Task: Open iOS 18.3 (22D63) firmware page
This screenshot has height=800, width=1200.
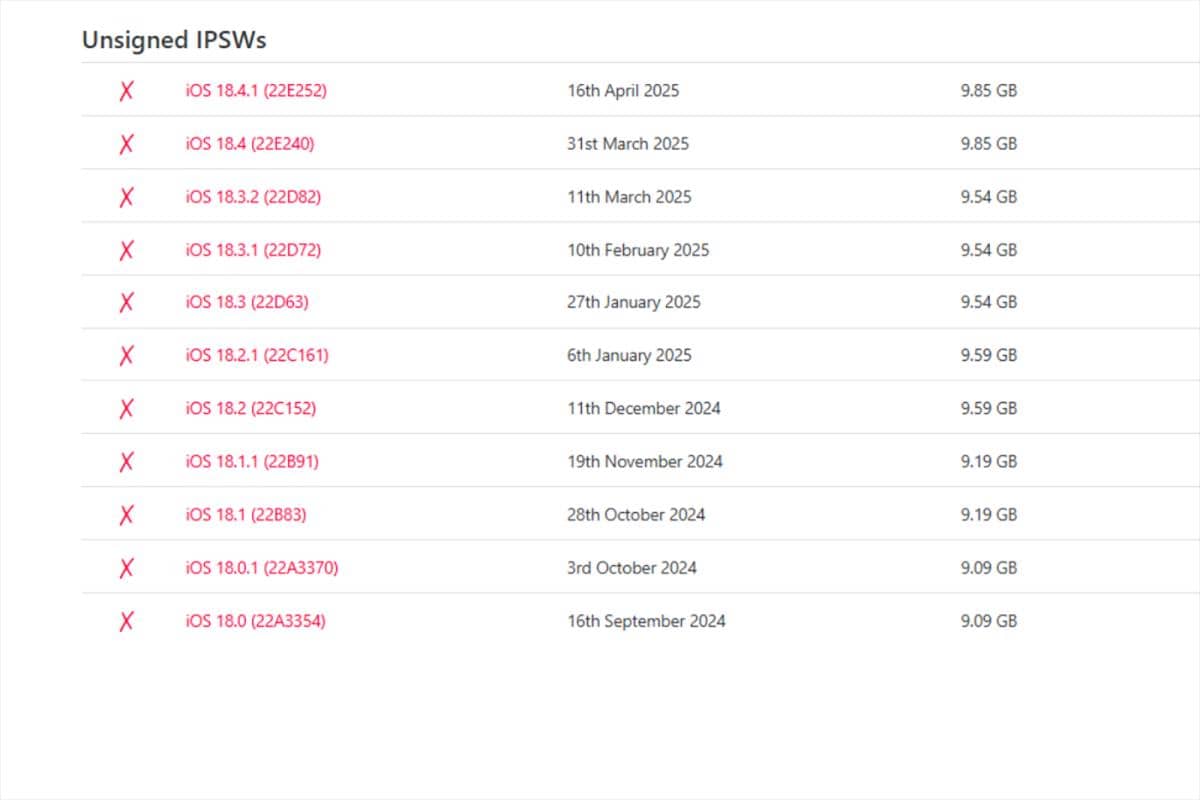Action: [x=247, y=302]
